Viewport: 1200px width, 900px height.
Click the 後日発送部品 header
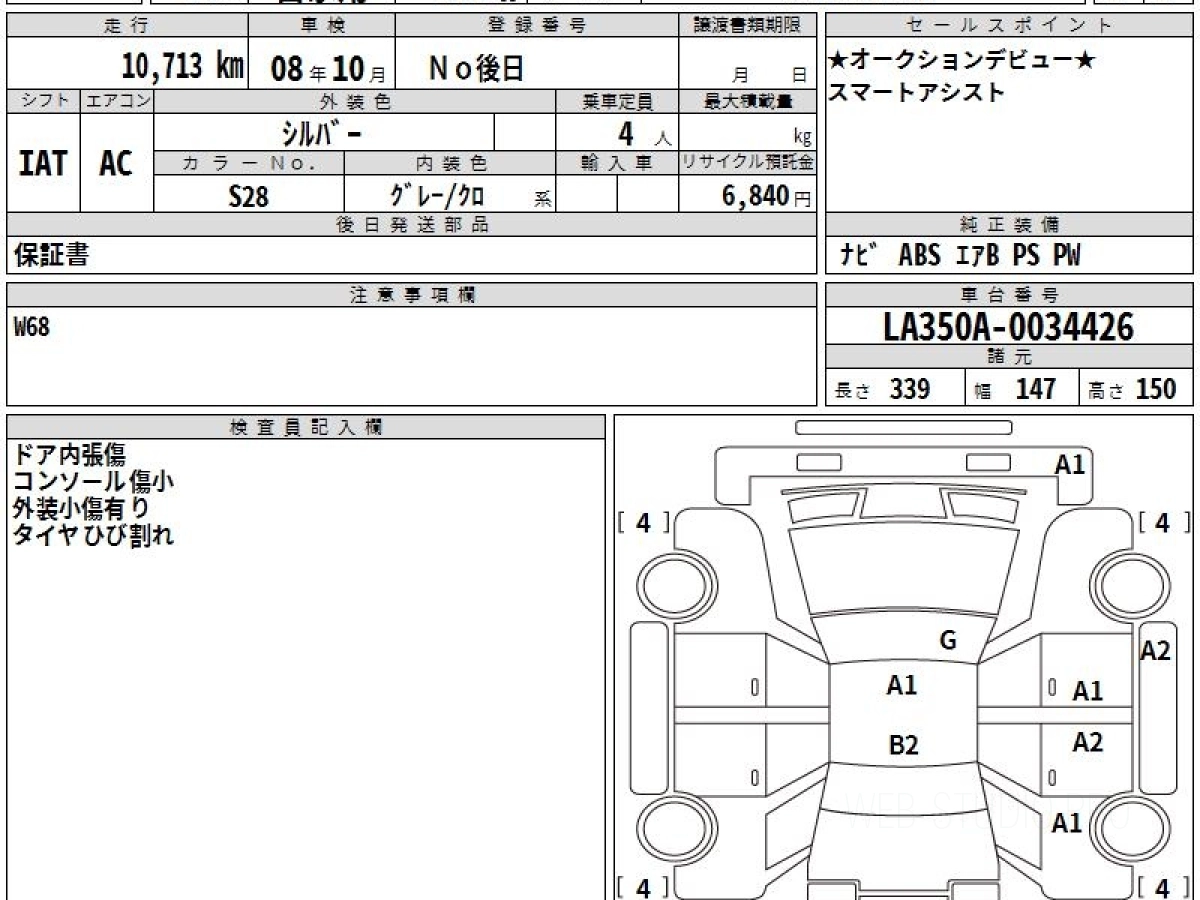pyautogui.click(x=411, y=224)
